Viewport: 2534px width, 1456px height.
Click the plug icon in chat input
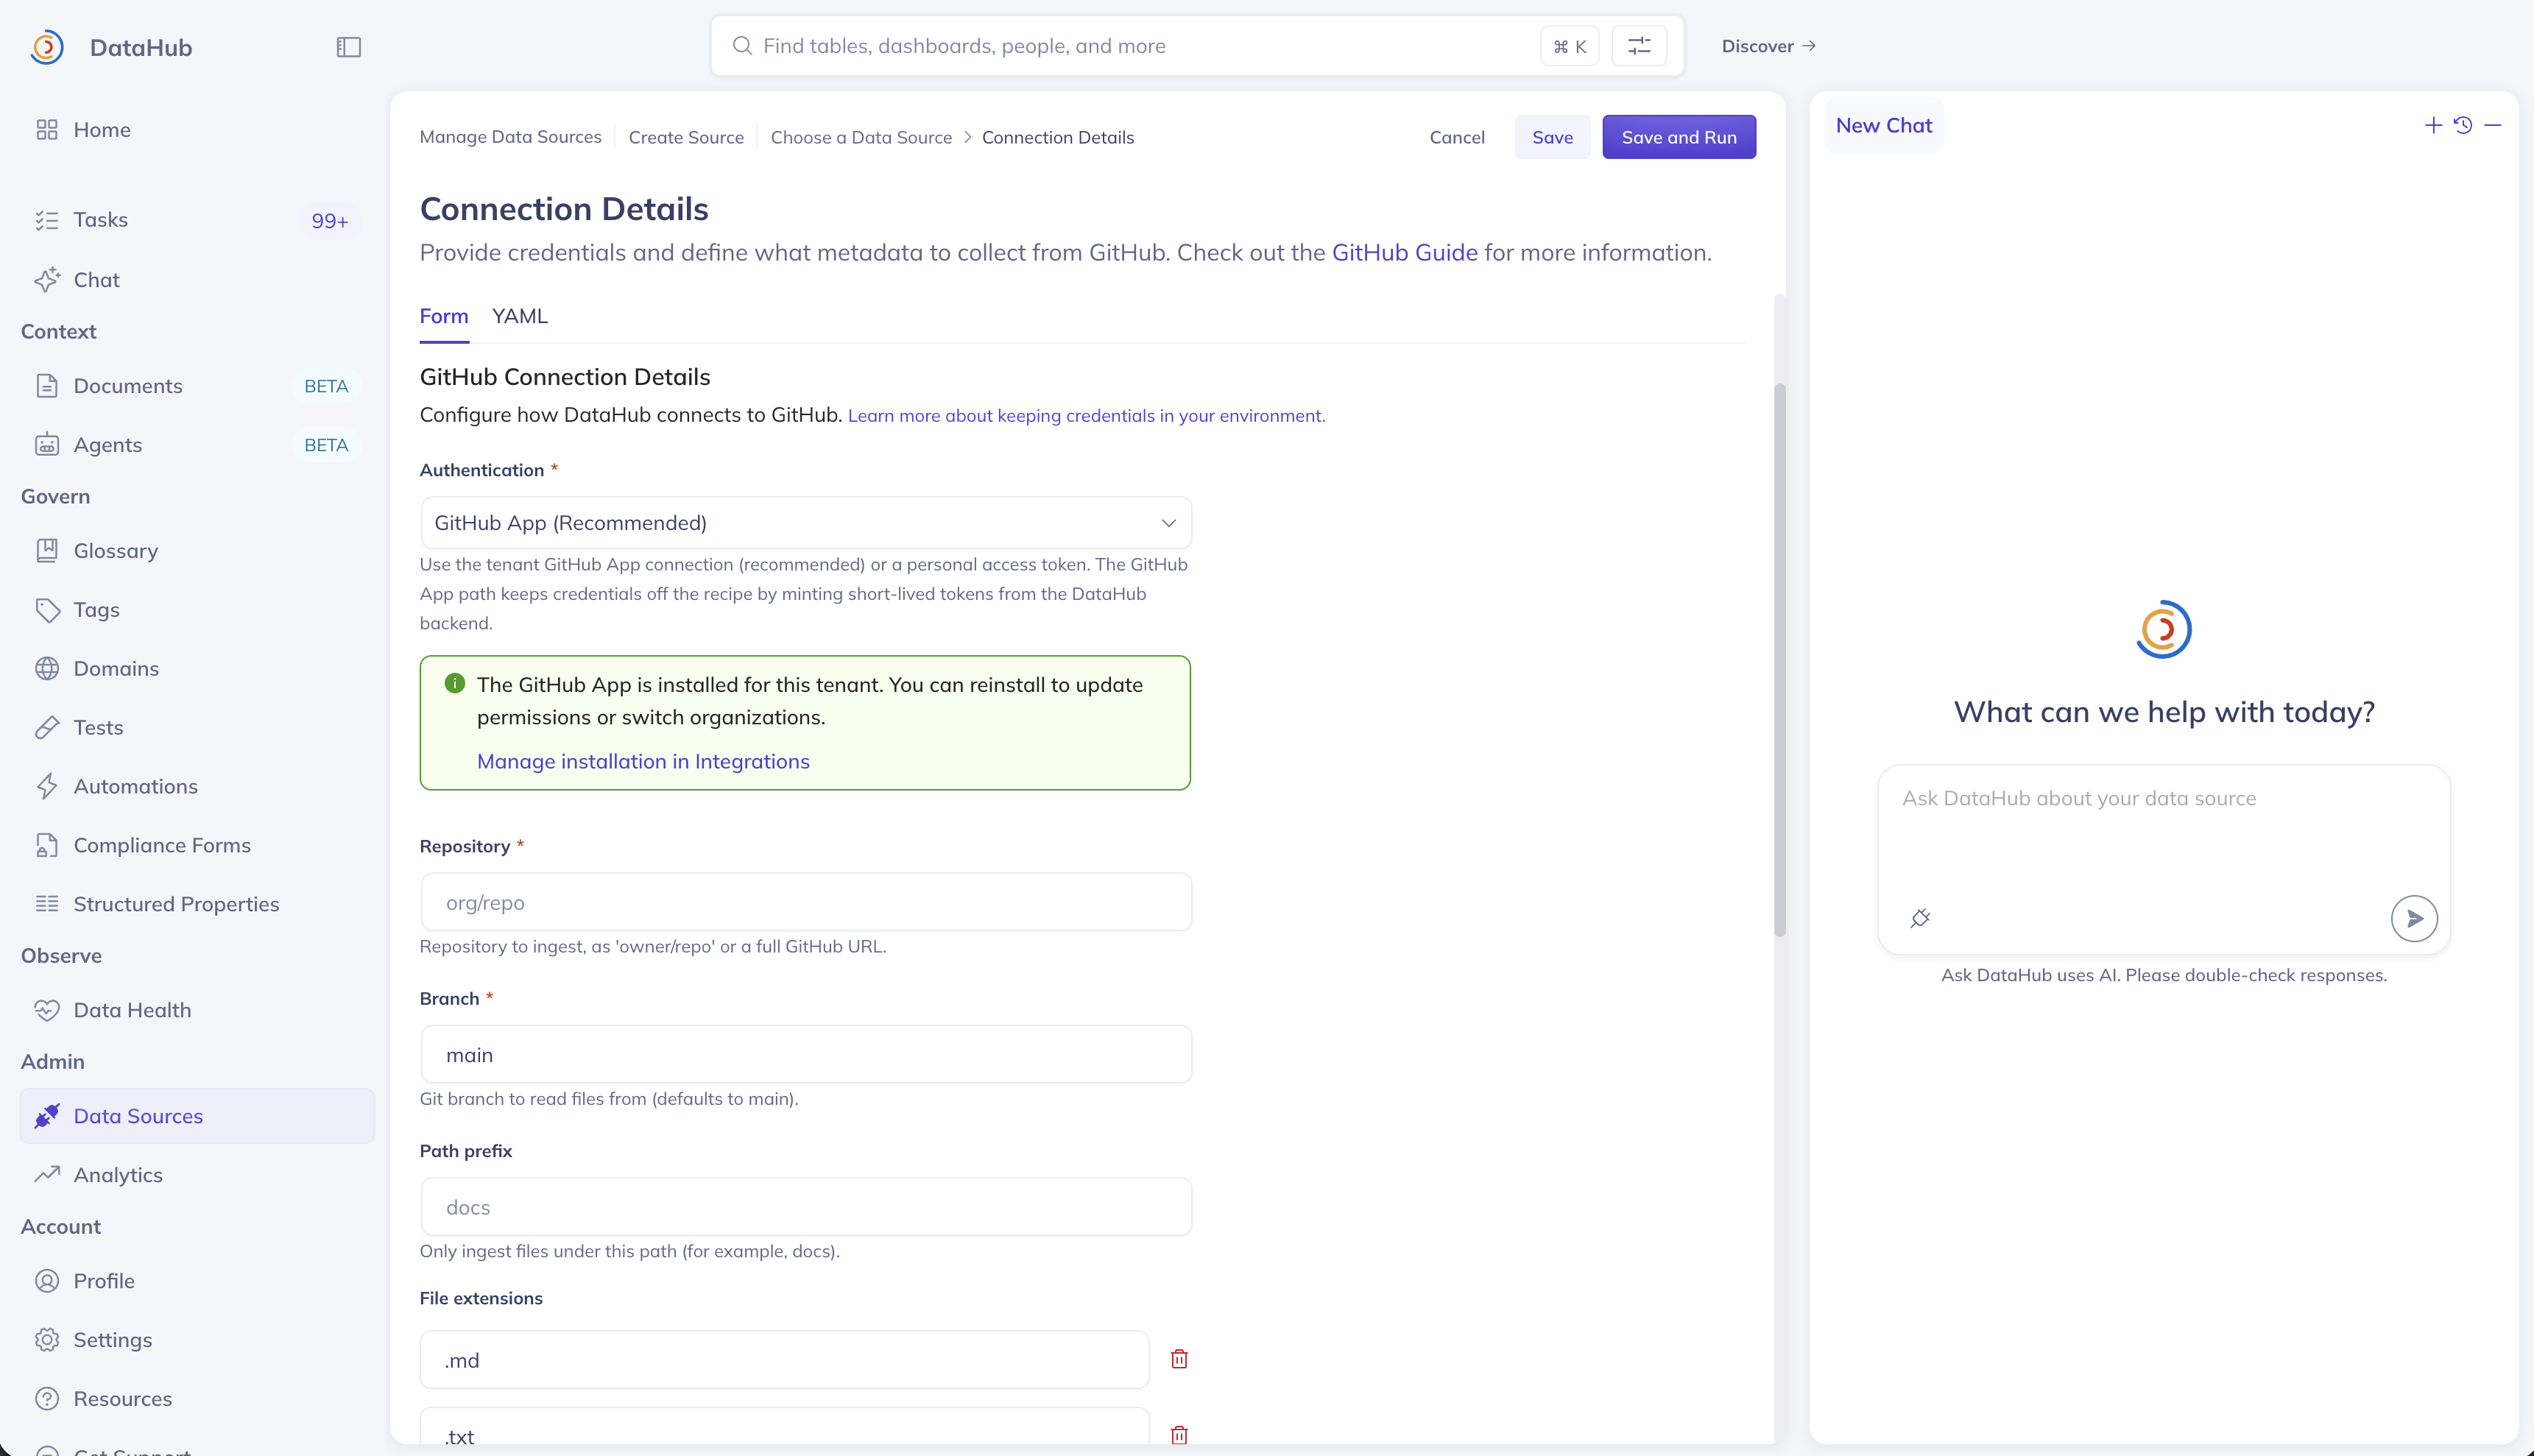pyautogui.click(x=1920, y=918)
